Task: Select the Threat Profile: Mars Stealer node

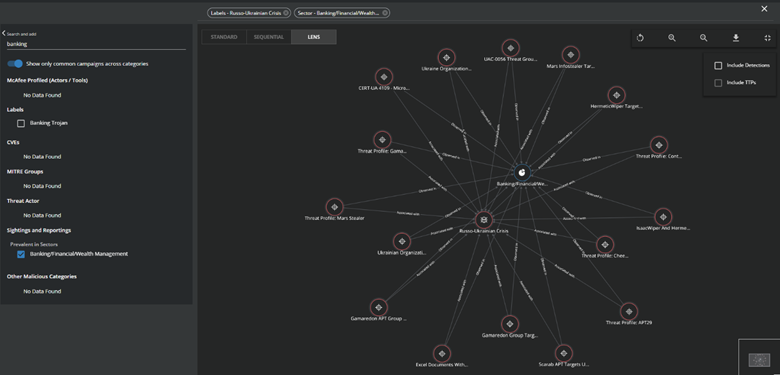Action: click(334, 207)
